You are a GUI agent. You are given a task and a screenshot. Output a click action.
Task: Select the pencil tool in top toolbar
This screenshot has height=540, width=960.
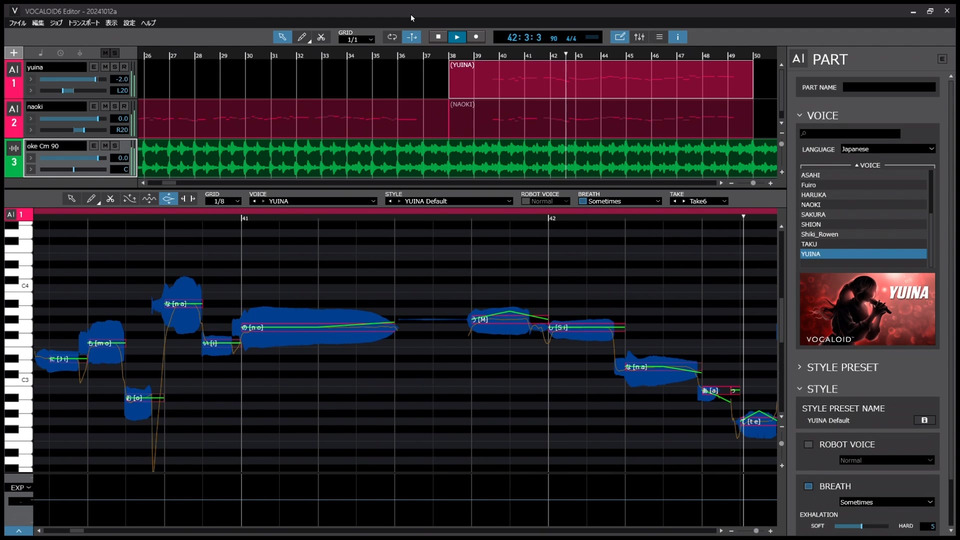point(302,37)
